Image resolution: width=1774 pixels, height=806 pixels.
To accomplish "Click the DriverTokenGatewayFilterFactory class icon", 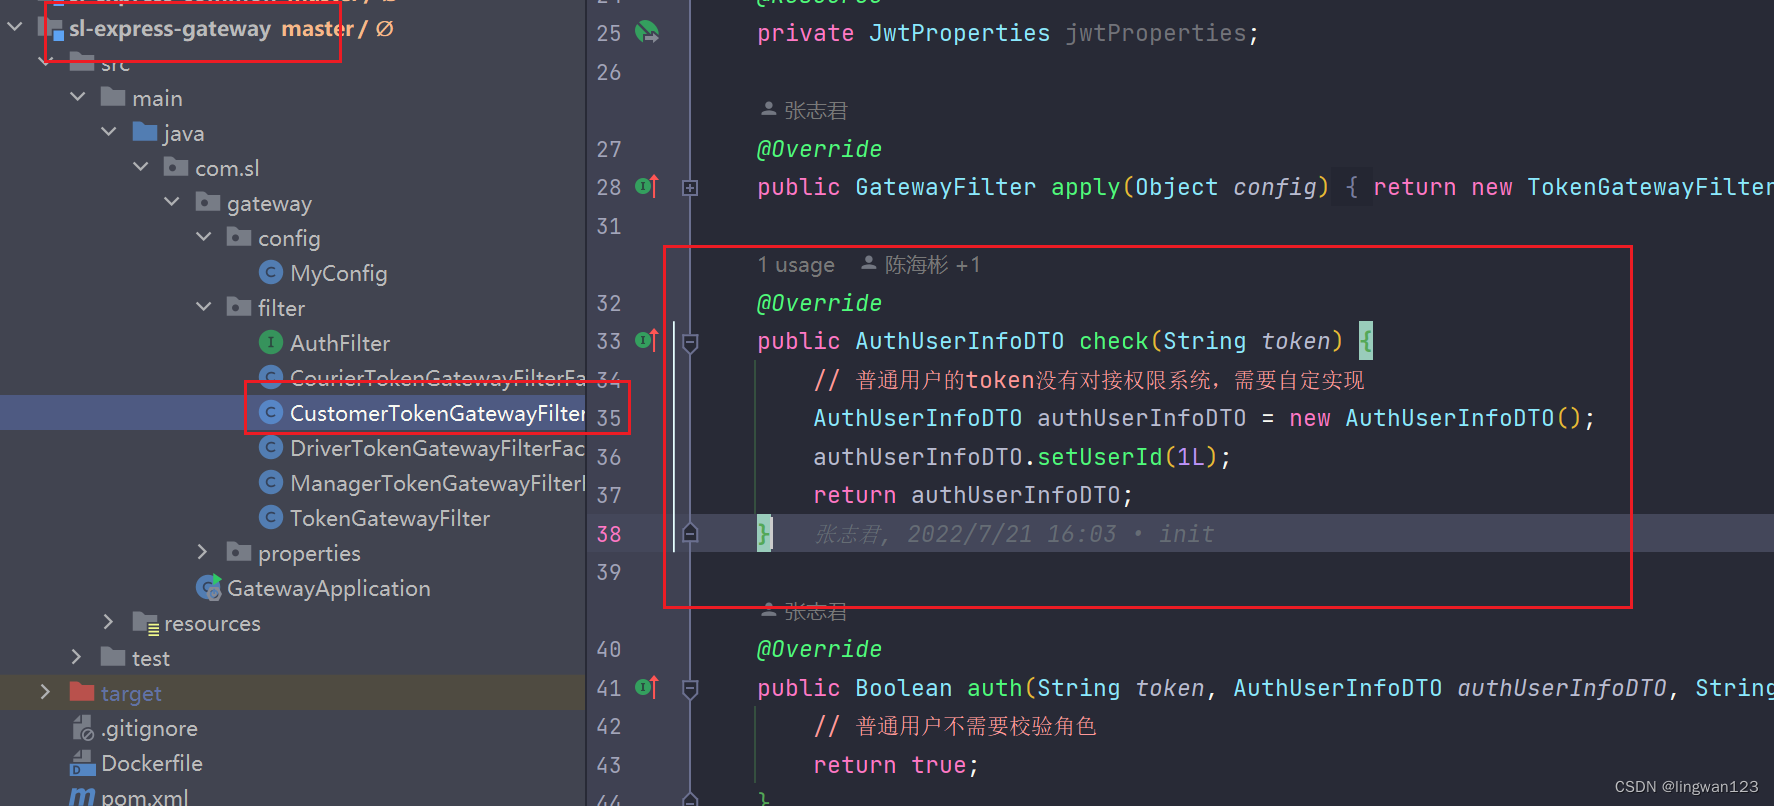I will click(x=271, y=447).
